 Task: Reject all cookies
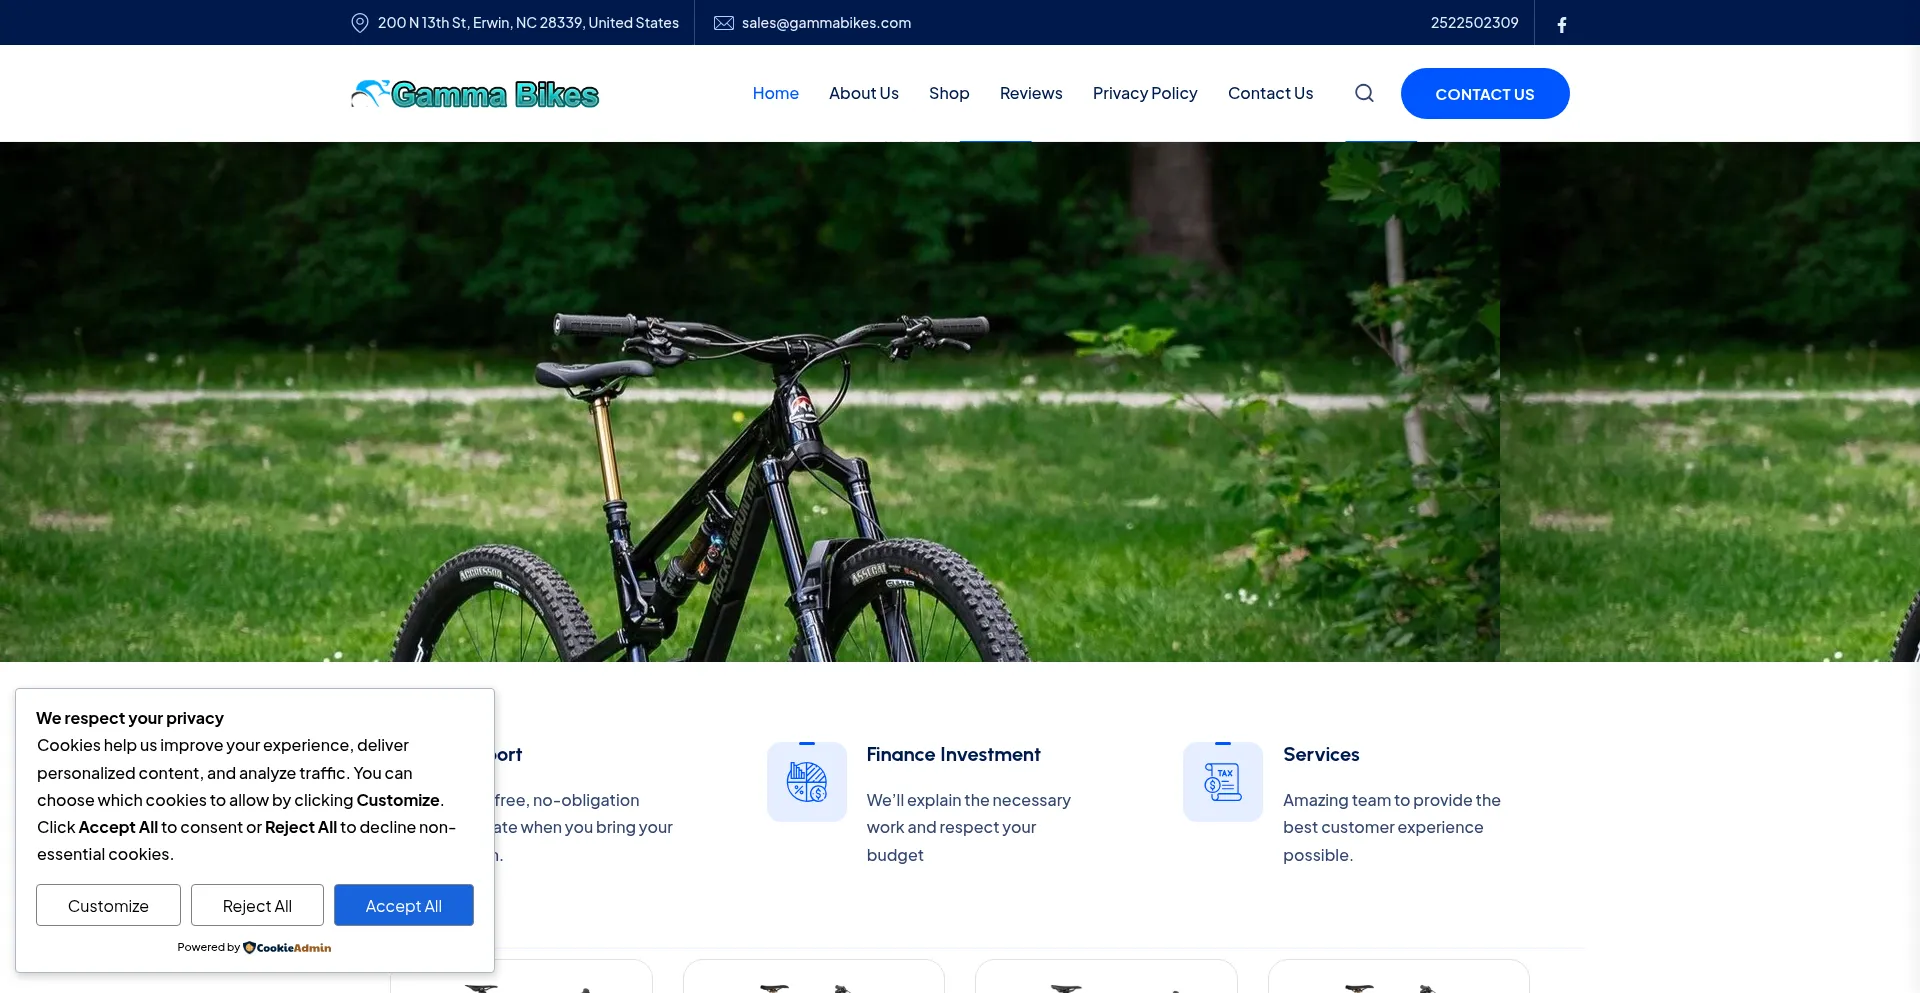(257, 905)
